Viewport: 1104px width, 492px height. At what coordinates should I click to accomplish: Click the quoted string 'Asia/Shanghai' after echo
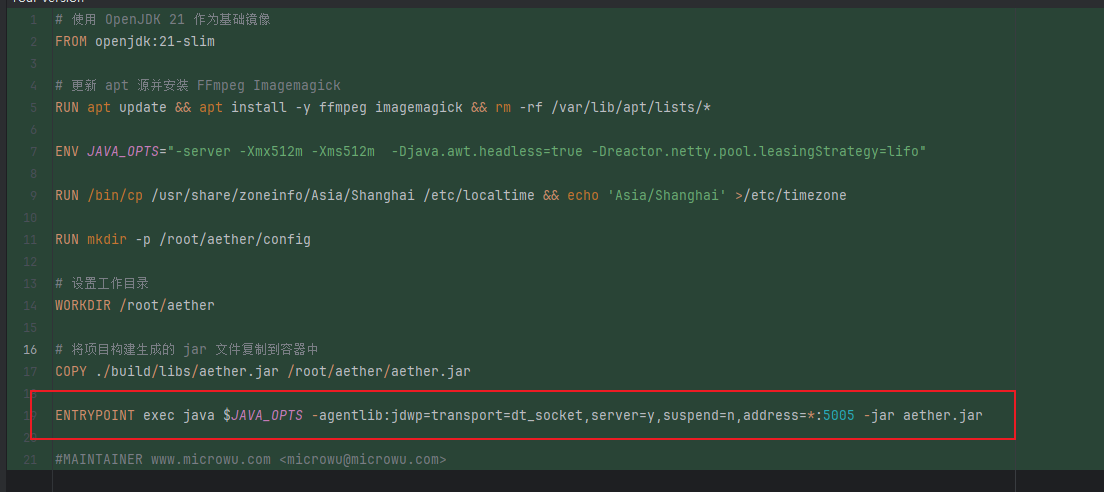point(667,196)
